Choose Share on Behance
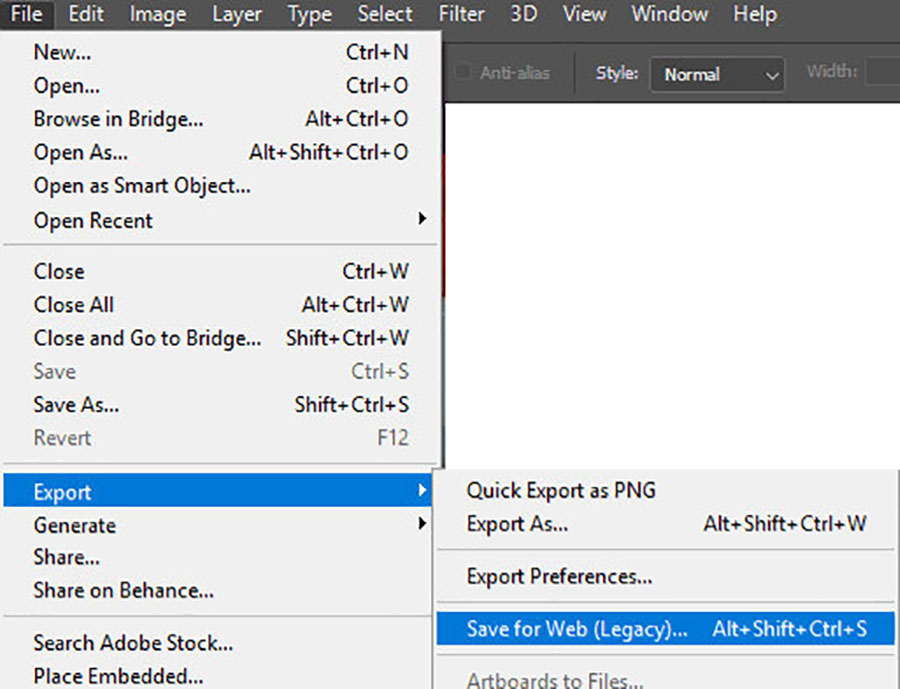This screenshot has height=689, width=900. click(x=123, y=591)
